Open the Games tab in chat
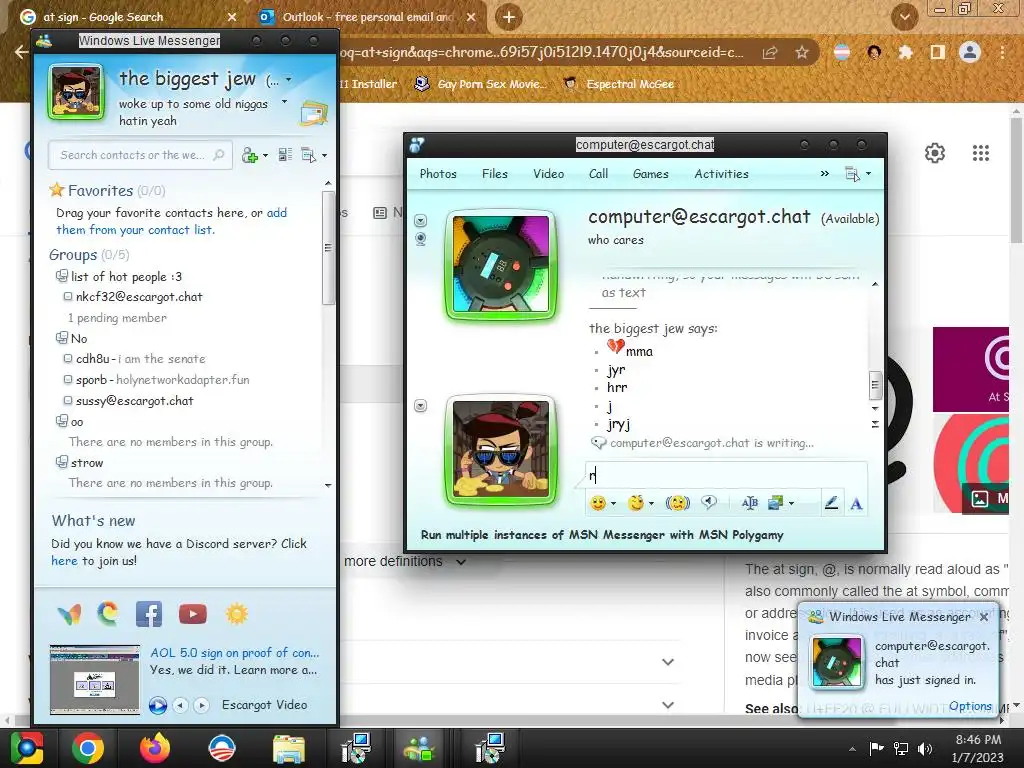 point(650,174)
